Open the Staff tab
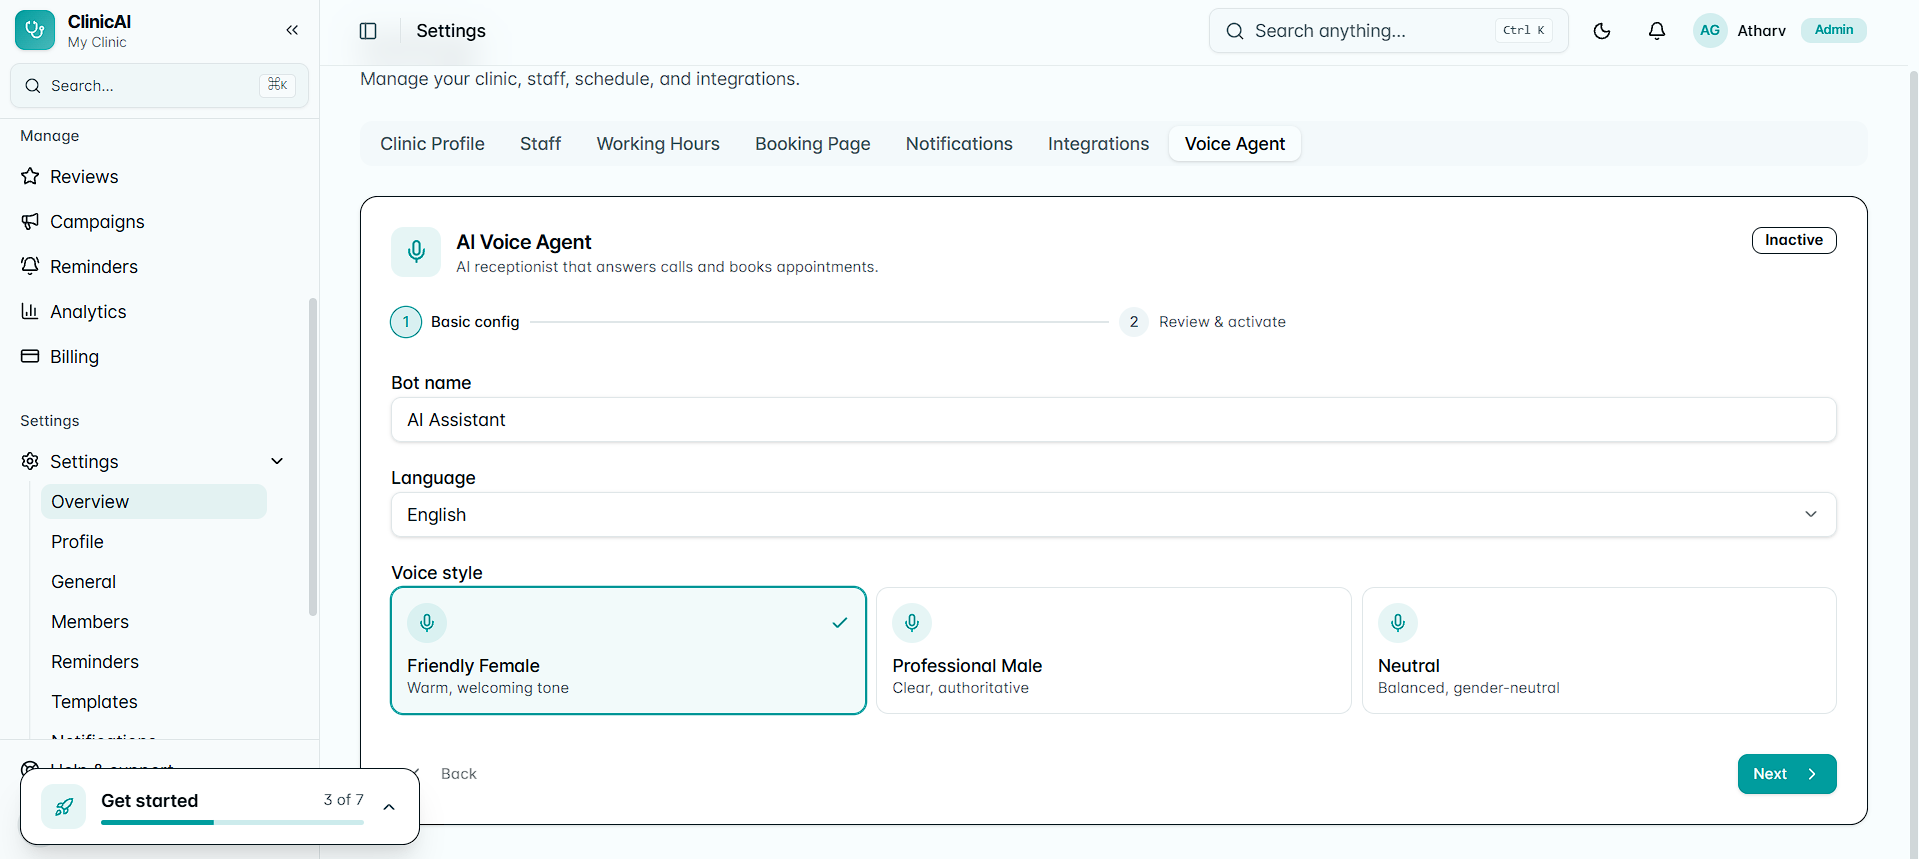The width and height of the screenshot is (1919, 859). pos(540,144)
